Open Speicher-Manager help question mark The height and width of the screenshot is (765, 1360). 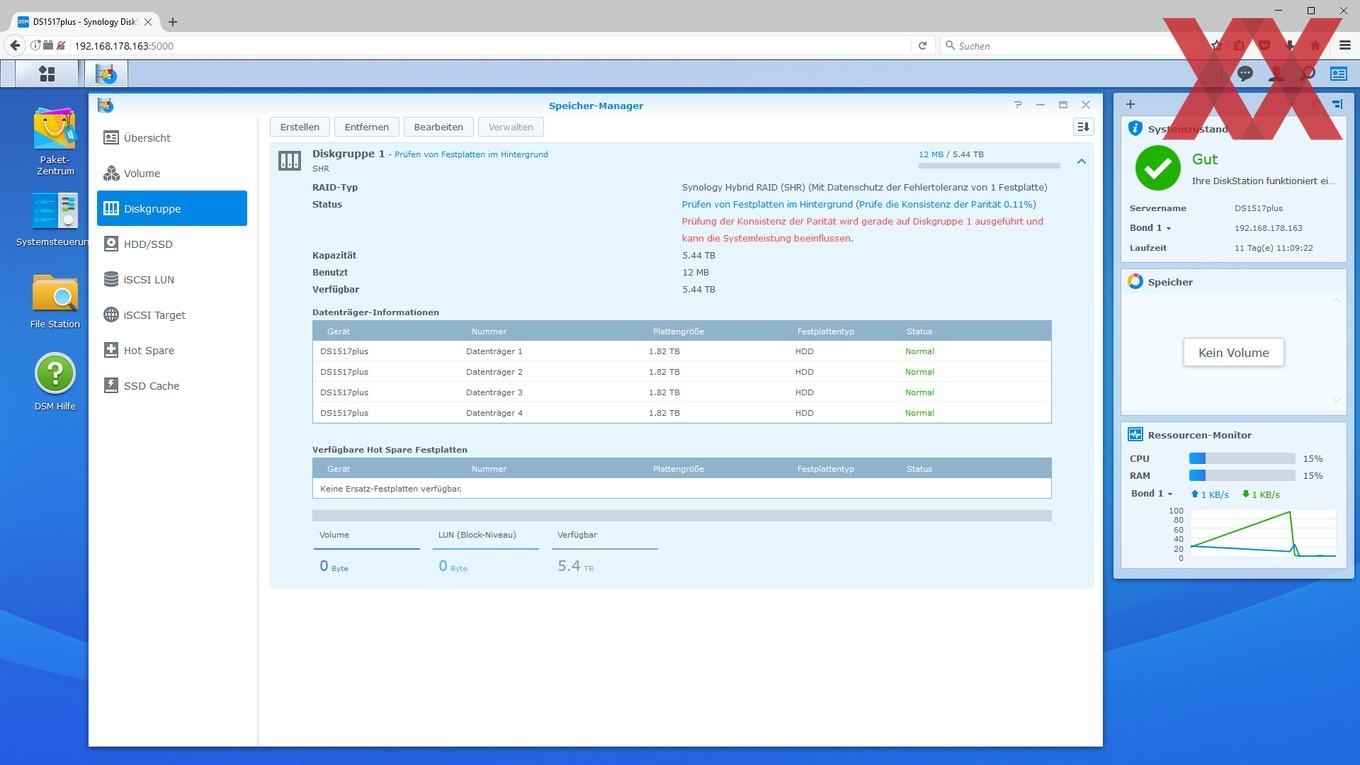[1018, 105]
